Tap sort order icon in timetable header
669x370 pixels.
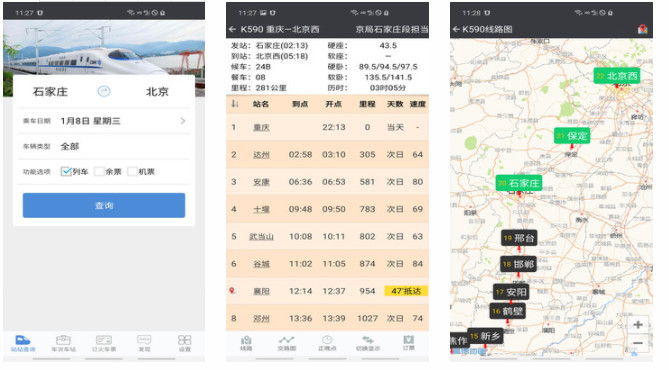pos(235,104)
